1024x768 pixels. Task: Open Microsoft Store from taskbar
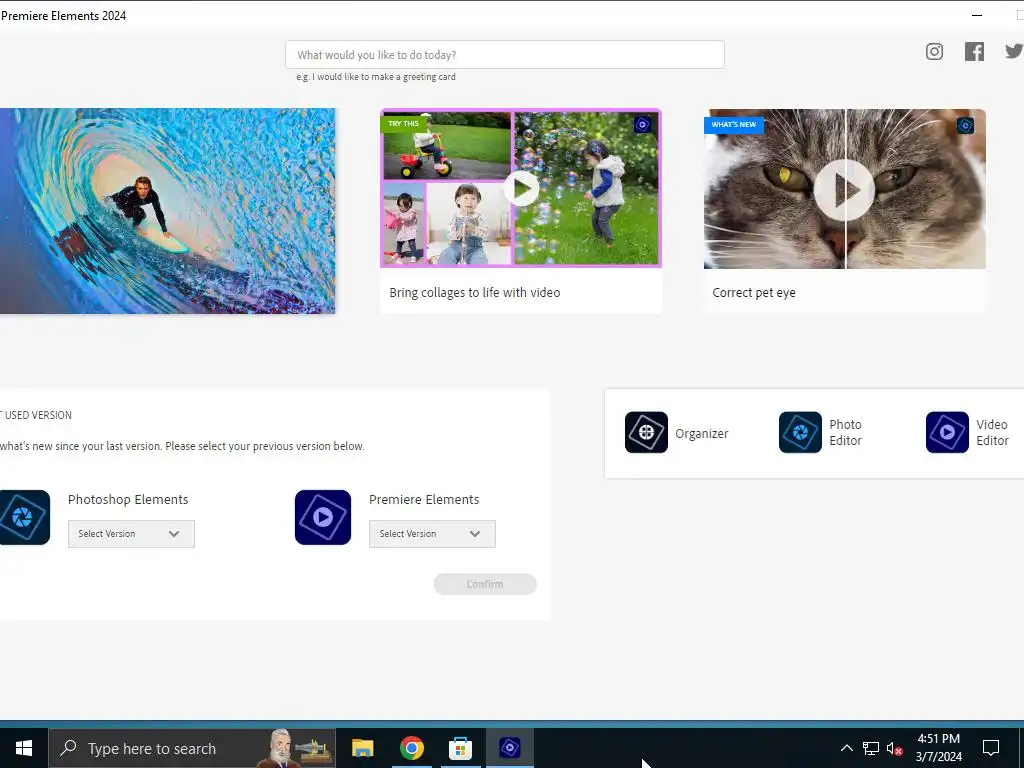460,748
